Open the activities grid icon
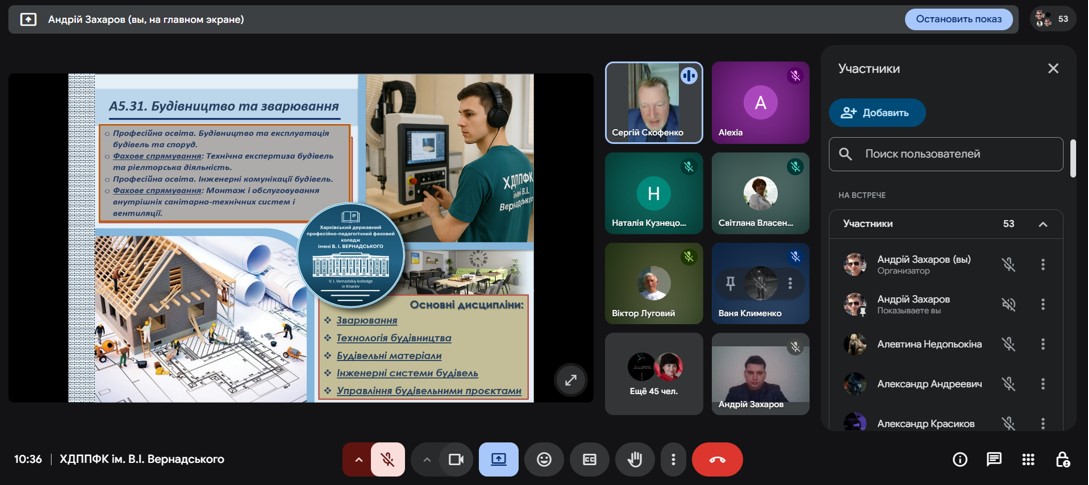The image size is (1089, 485). pos(1028,459)
